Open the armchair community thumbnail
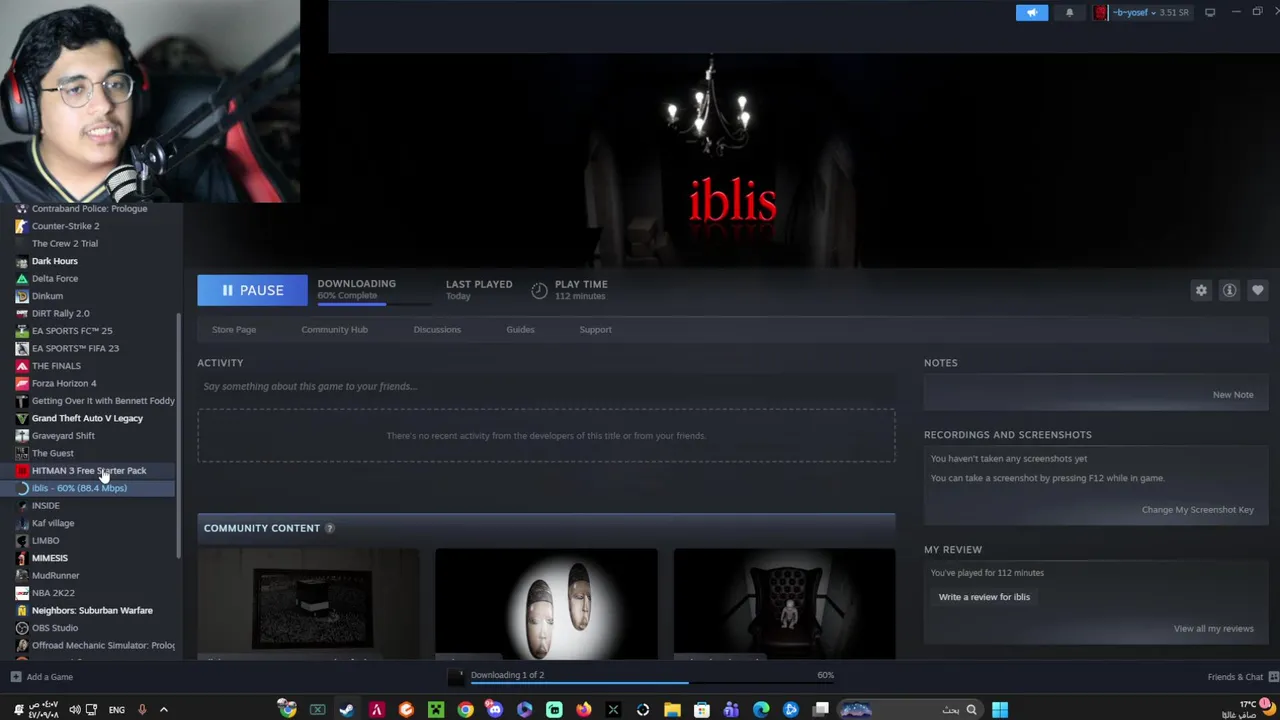The width and height of the screenshot is (1280, 720). [x=784, y=603]
